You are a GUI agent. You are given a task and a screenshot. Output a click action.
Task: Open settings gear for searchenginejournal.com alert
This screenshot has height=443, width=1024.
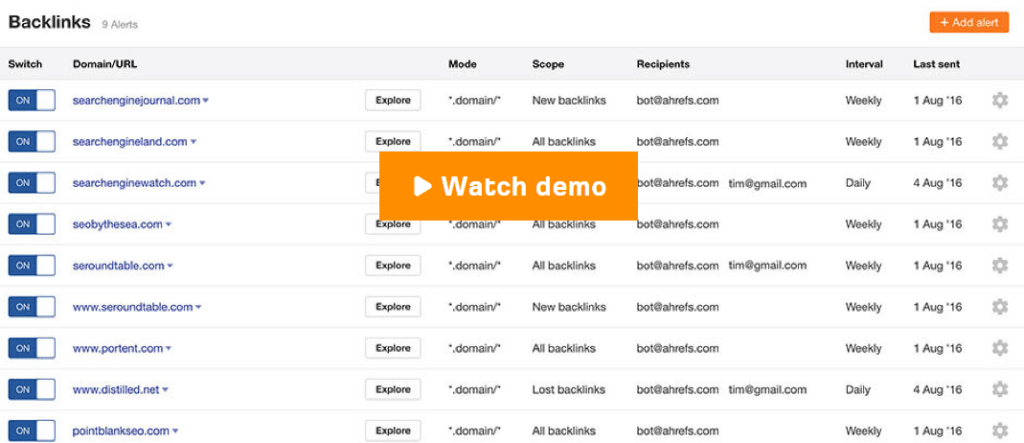tap(1000, 101)
